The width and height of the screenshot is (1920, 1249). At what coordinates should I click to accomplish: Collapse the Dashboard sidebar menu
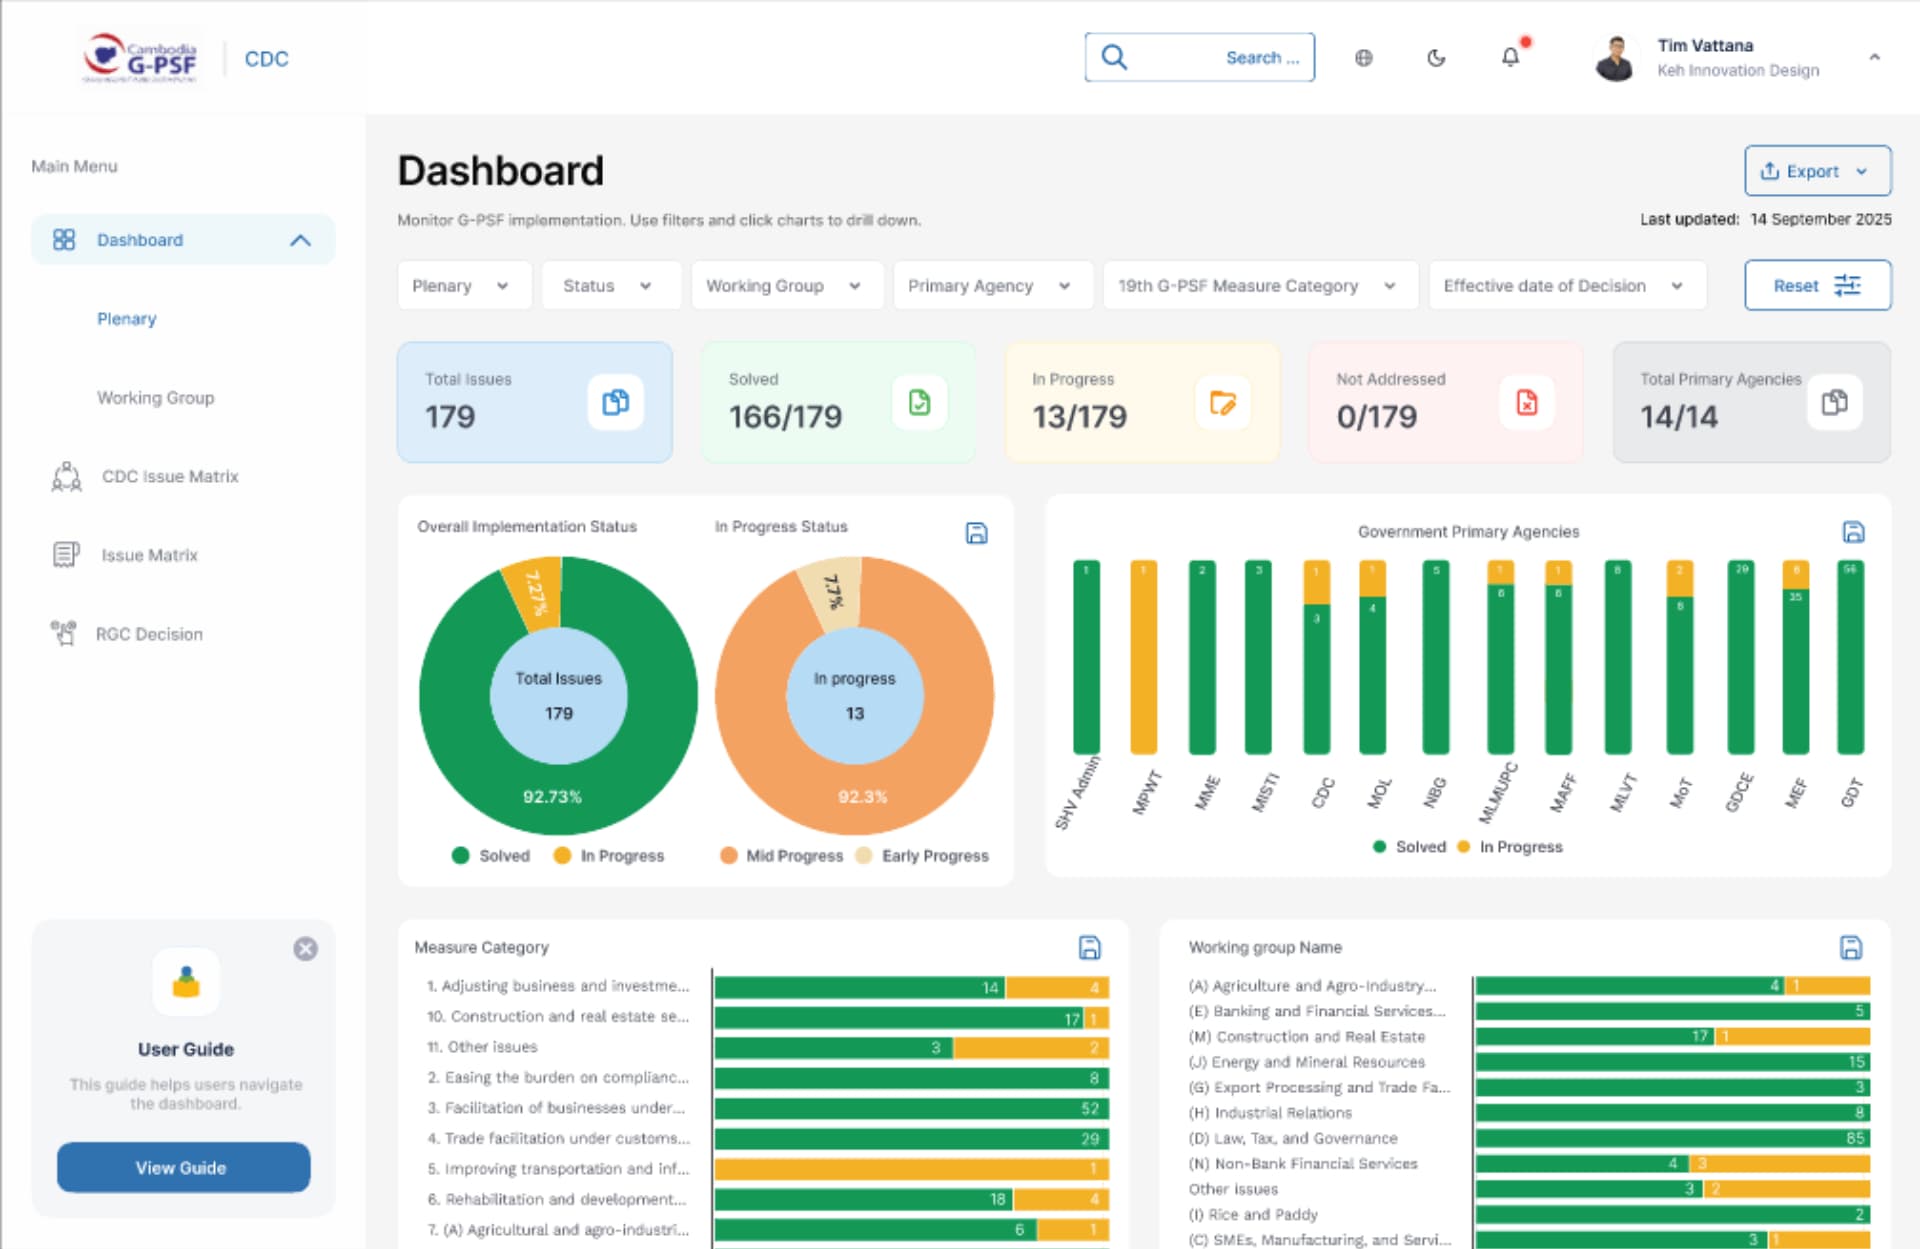300,240
